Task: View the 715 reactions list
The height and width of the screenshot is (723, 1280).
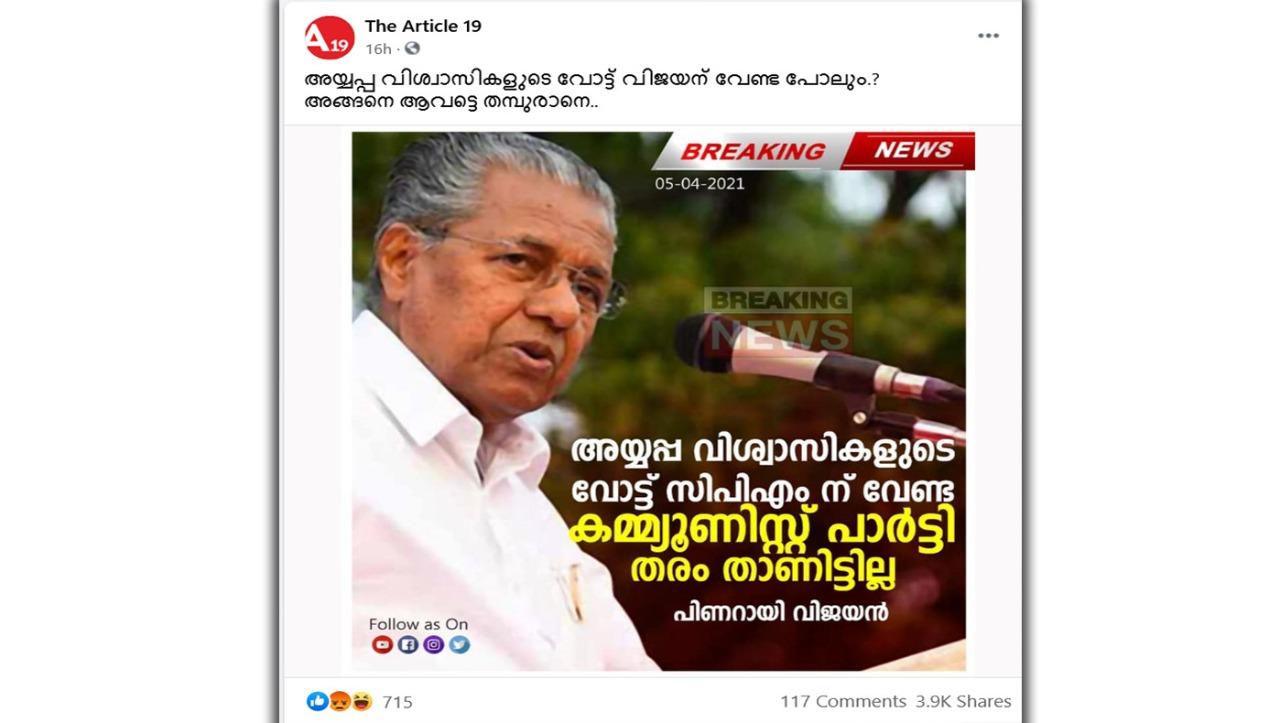Action: coord(397,702)
